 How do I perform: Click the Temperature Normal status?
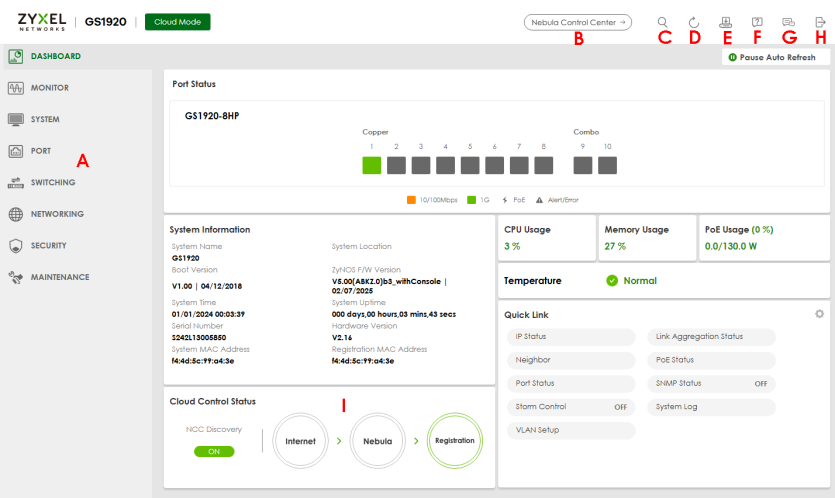point(632,281)
